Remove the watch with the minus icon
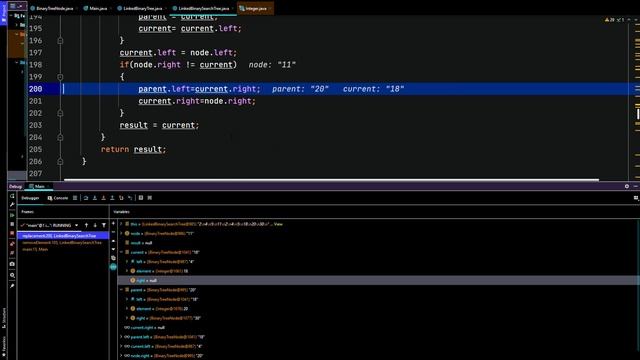 (113, 232)
